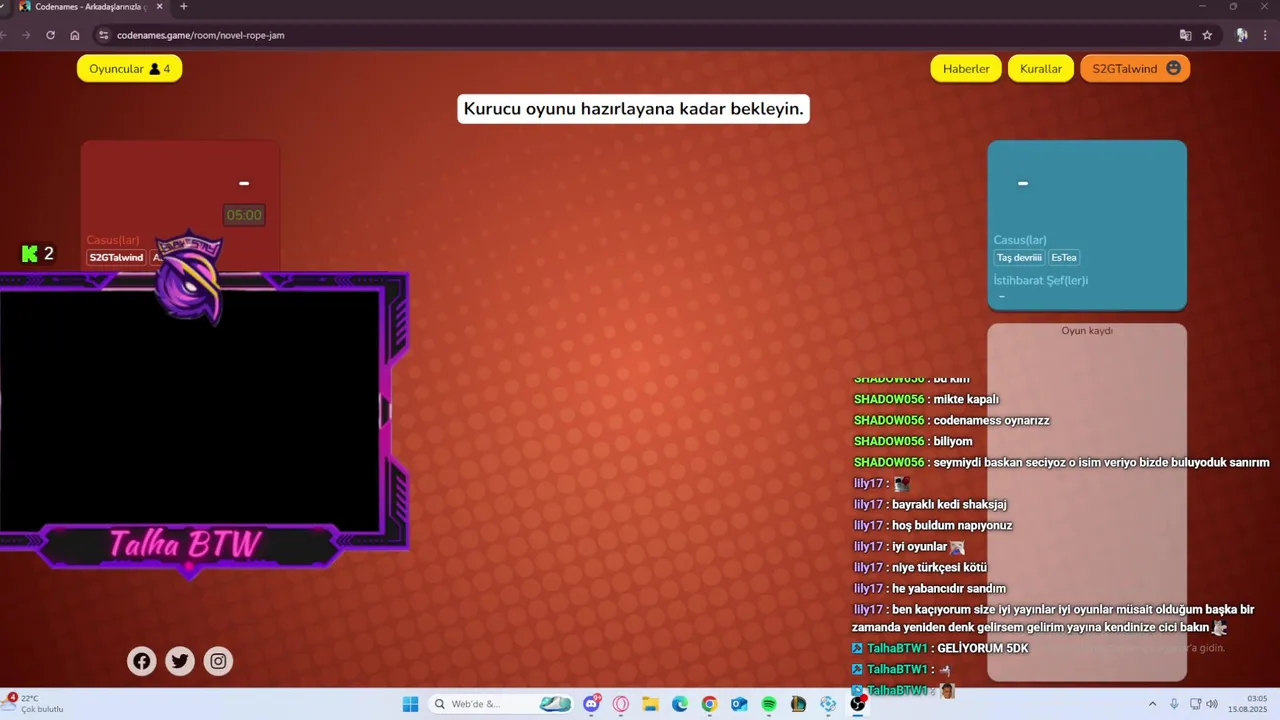Screen dimensions: 1280x720
Task: Click chat message 'niye türkçesi kötü'
Action: pyautogui.click(x=939, y=567)
